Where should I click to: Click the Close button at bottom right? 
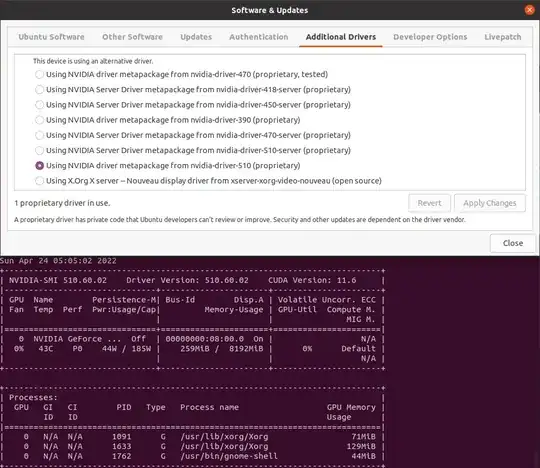[x=513, y=243]
